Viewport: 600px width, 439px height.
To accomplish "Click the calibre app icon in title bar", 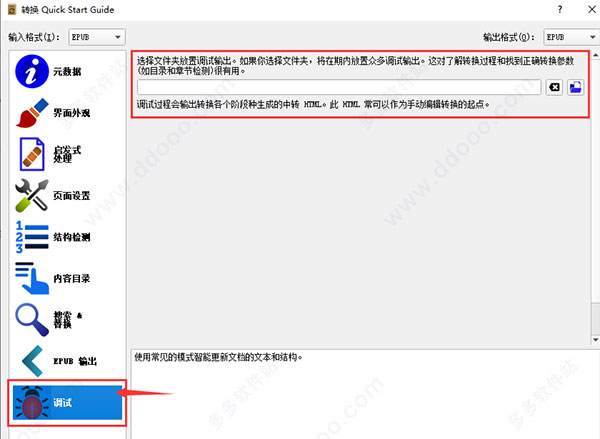I will 12,9.
